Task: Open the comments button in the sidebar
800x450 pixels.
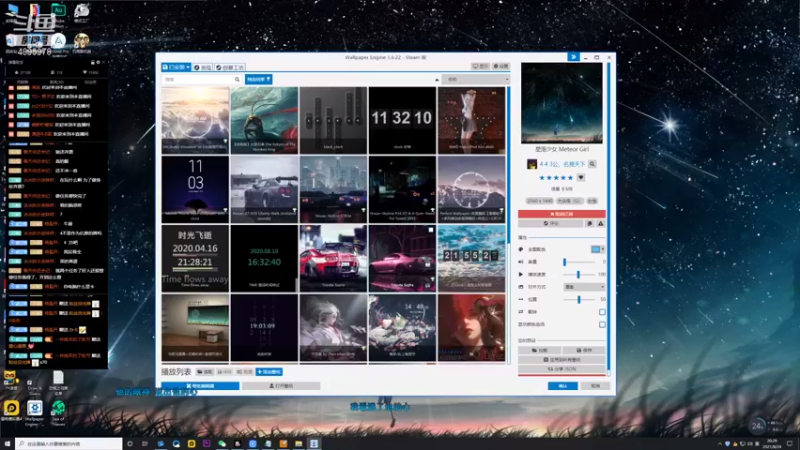Action: point(551,223)
